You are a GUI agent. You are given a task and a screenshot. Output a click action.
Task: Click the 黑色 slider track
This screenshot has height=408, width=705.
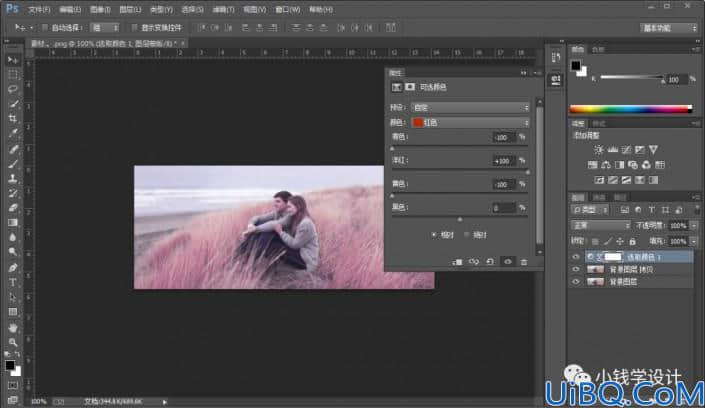tap(459, 217)
